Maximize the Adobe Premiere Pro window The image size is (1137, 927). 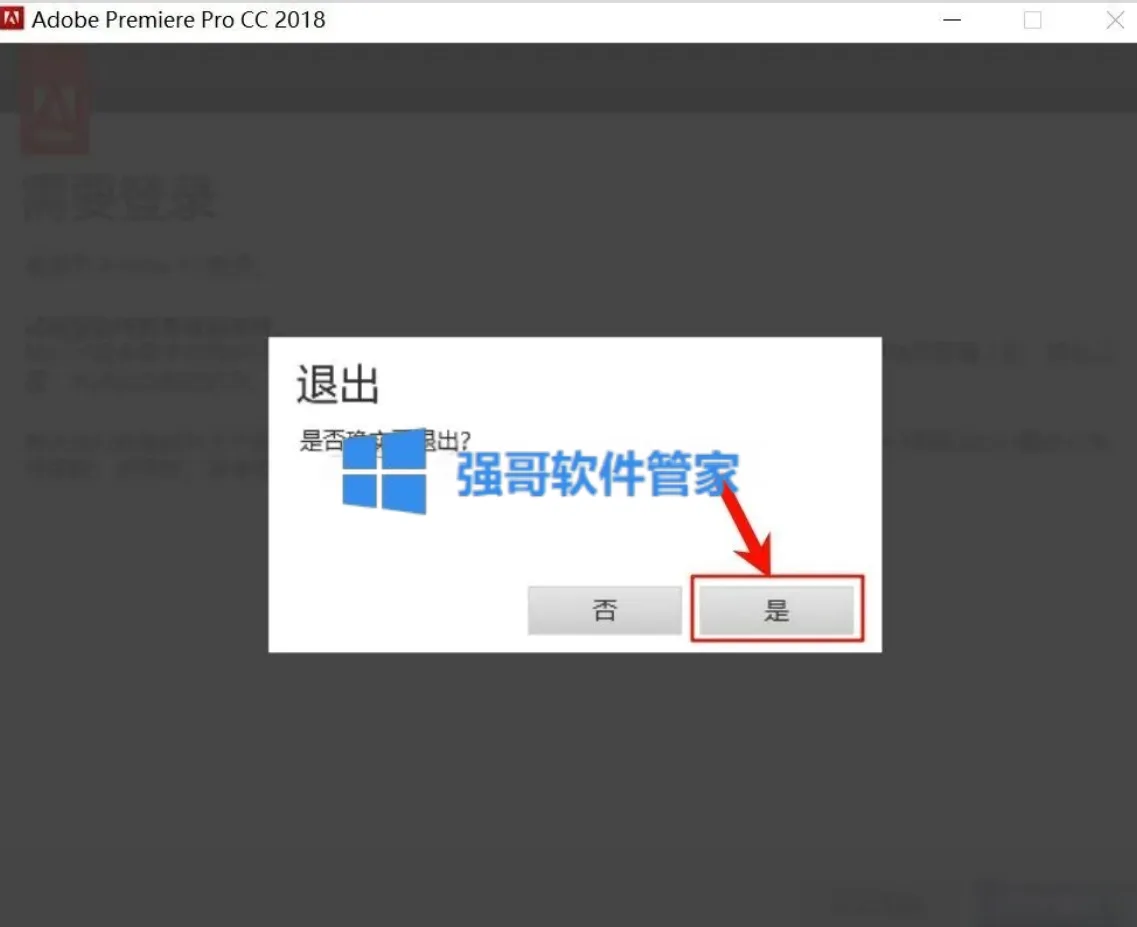tap(1033, 20)
